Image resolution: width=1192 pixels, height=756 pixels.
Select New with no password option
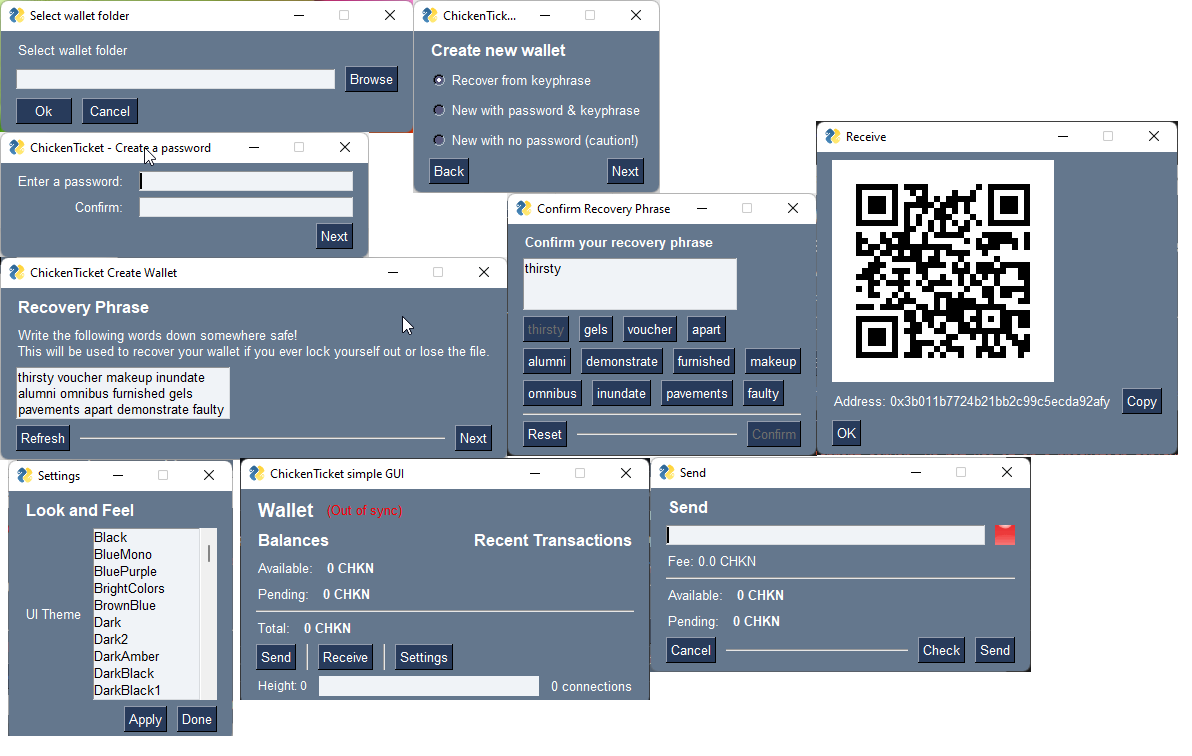click(x=536, y=141)
